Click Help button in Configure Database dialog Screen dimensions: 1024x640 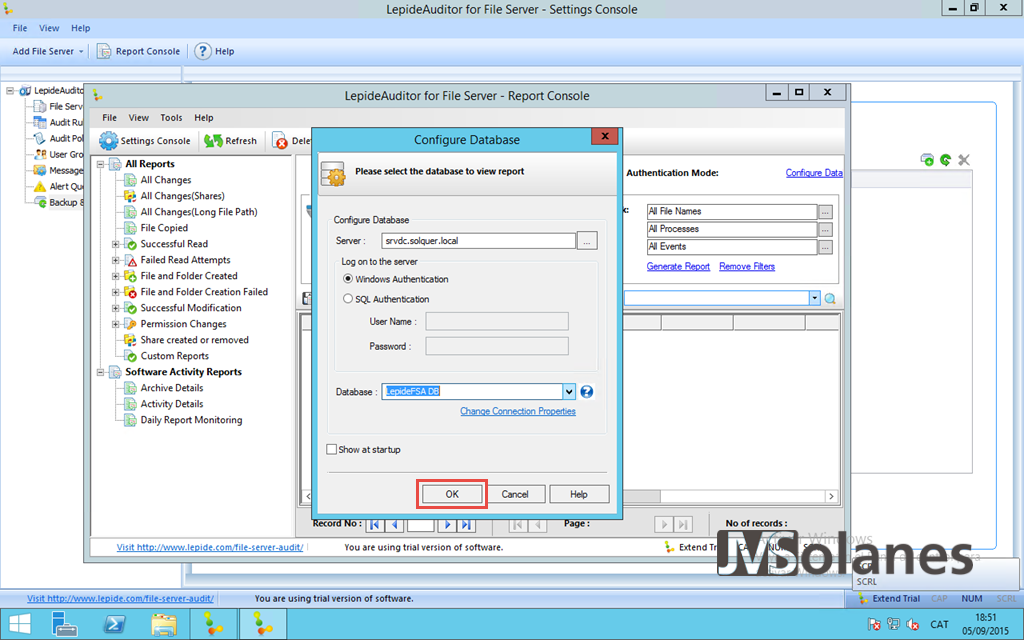tap(579, 494)
